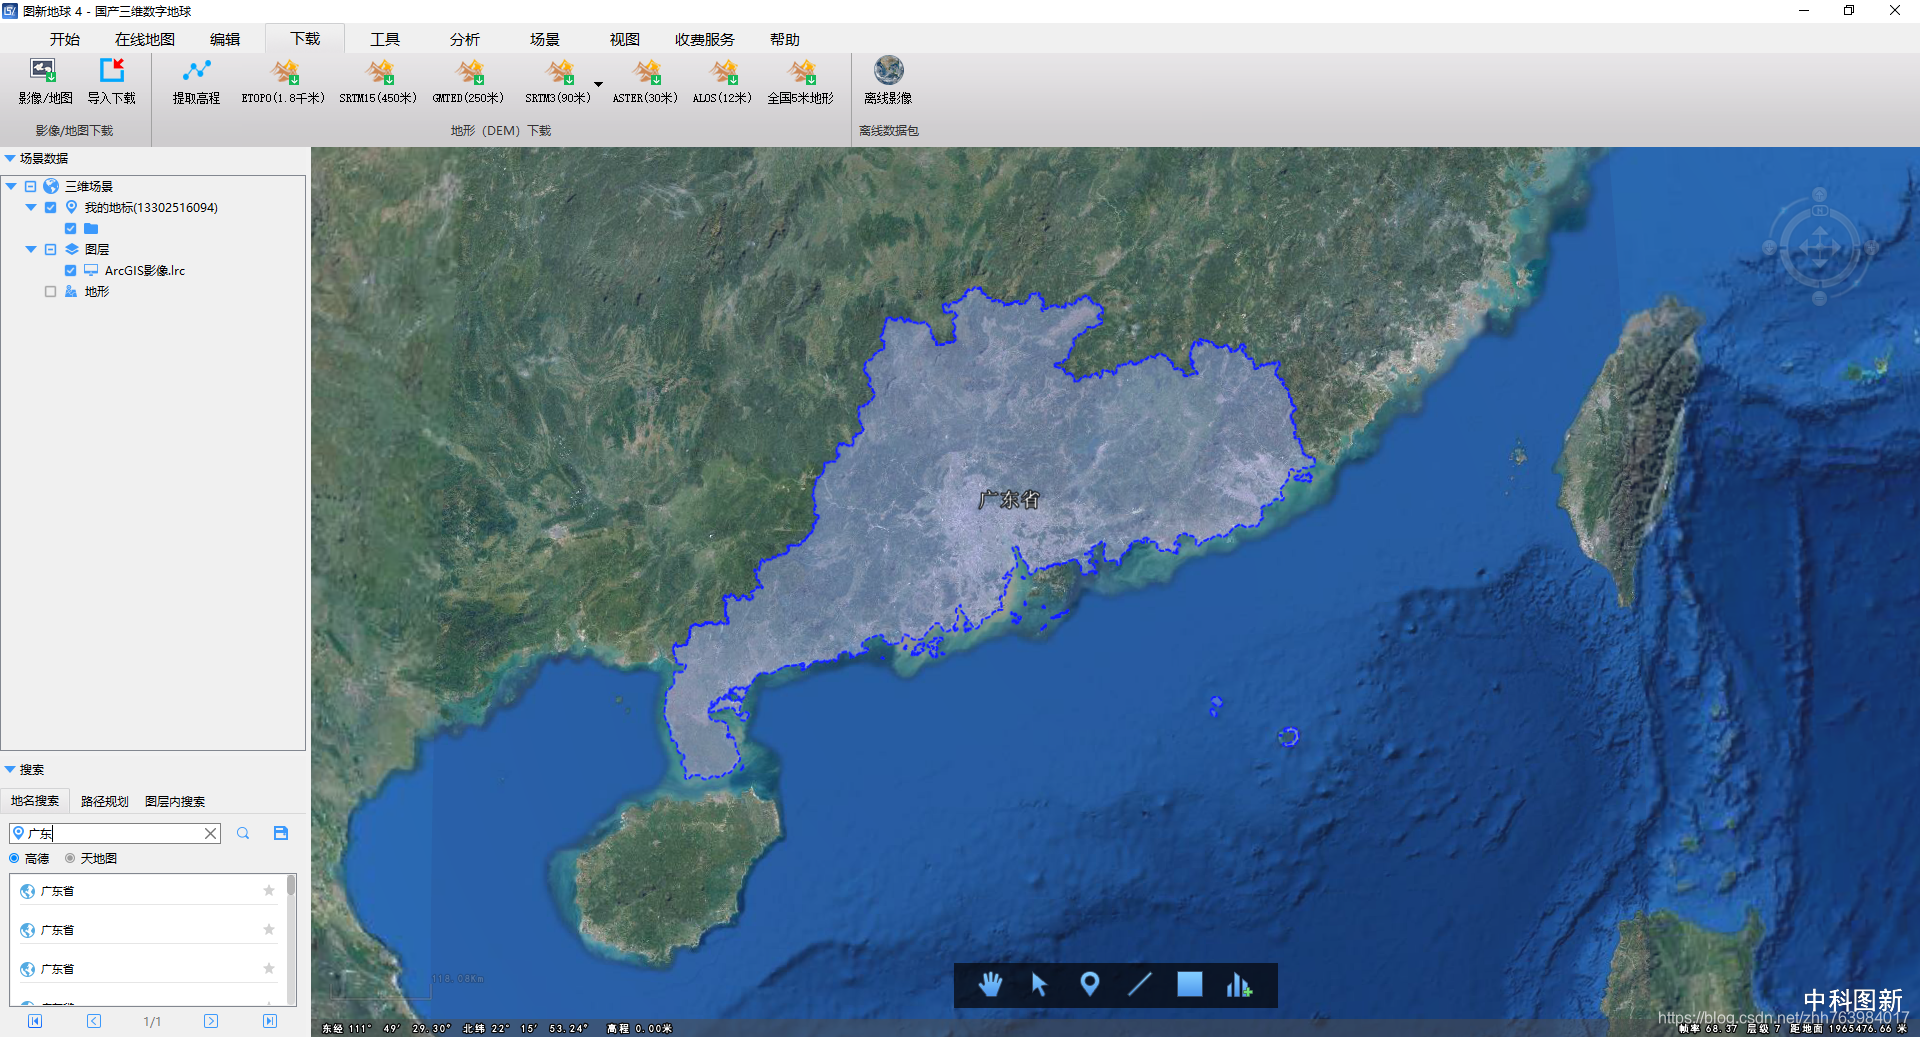Select ArcGIS影像.lrc layer name in tree

[x=145, y=270]
